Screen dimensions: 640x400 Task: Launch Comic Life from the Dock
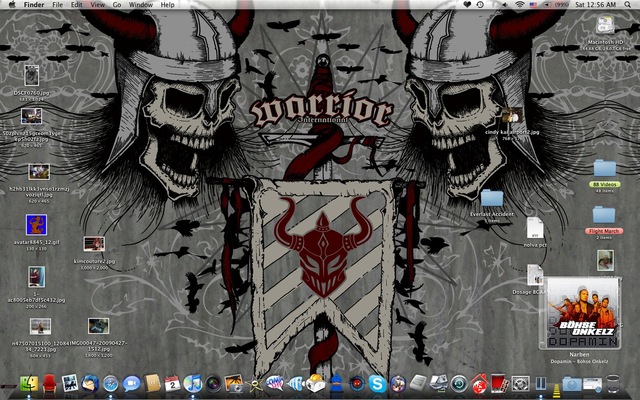tap(275, 383)
